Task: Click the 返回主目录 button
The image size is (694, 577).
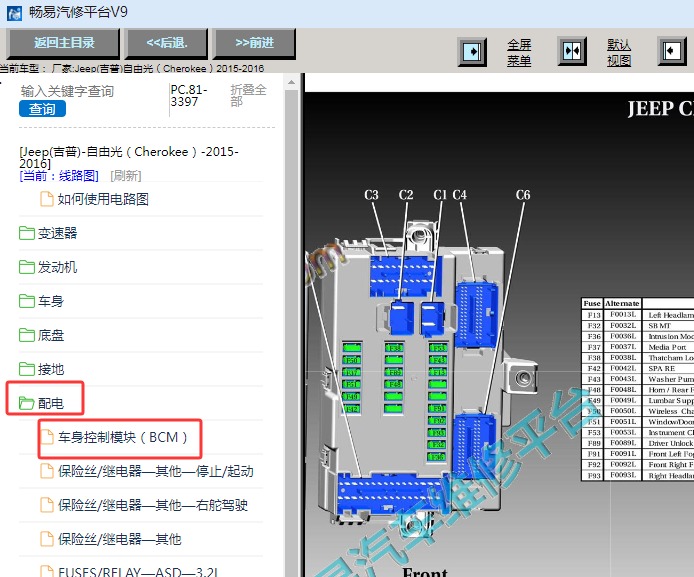Action: coord(64,43)
